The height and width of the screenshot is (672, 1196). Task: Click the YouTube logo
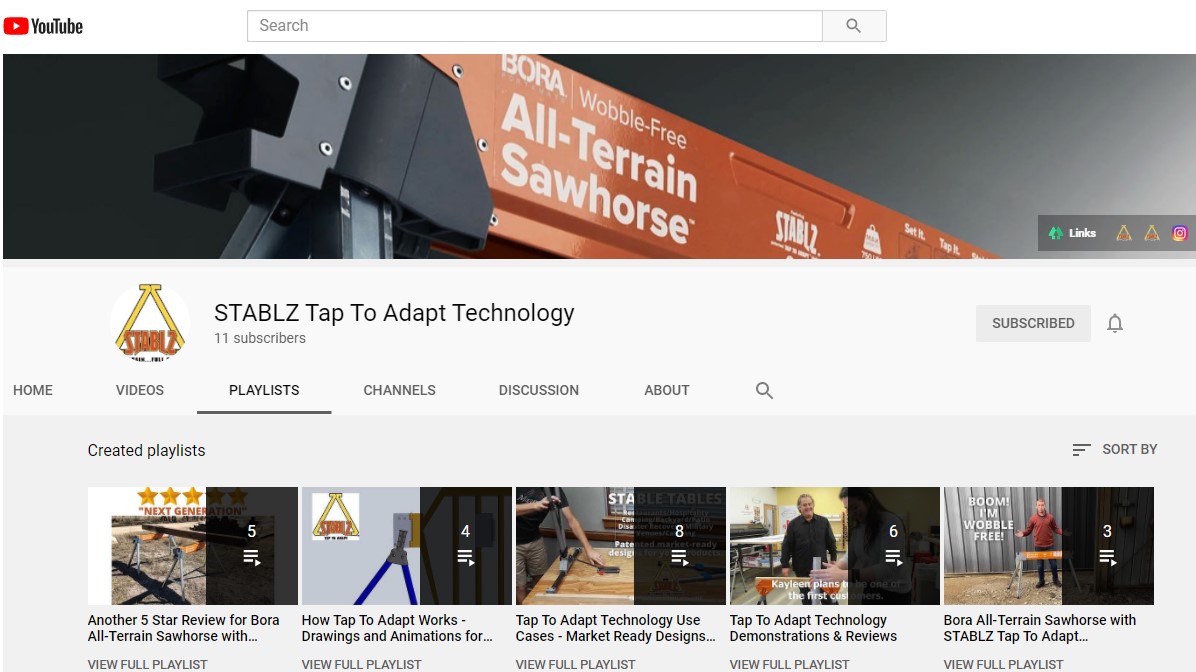[x=43, y=26]
